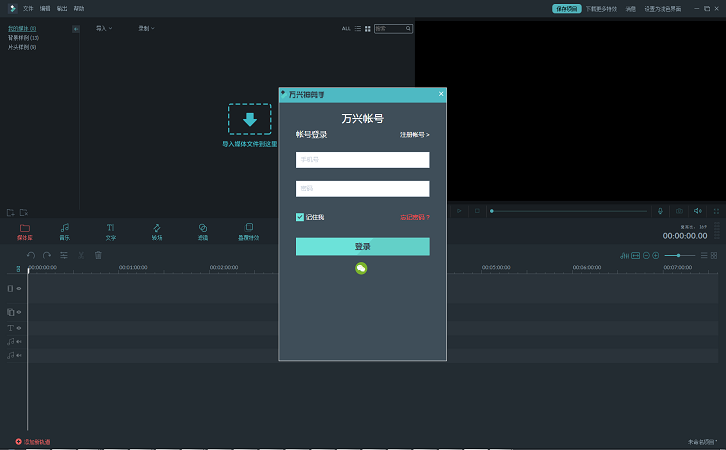Open the 编辑 (Edit) menu

[x=45, y=8]
